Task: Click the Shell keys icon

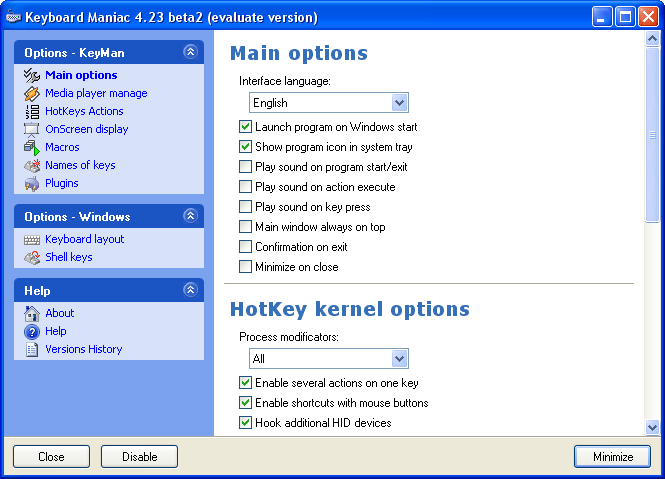Action: 32,258
